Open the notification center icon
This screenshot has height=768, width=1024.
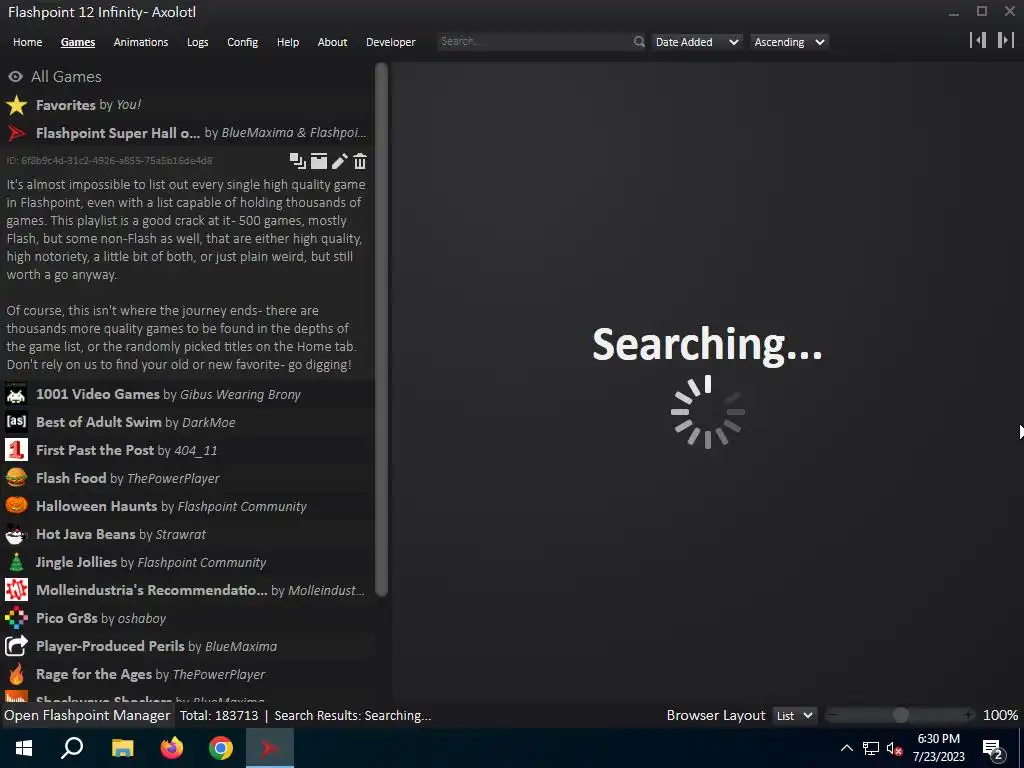point(993,748)
